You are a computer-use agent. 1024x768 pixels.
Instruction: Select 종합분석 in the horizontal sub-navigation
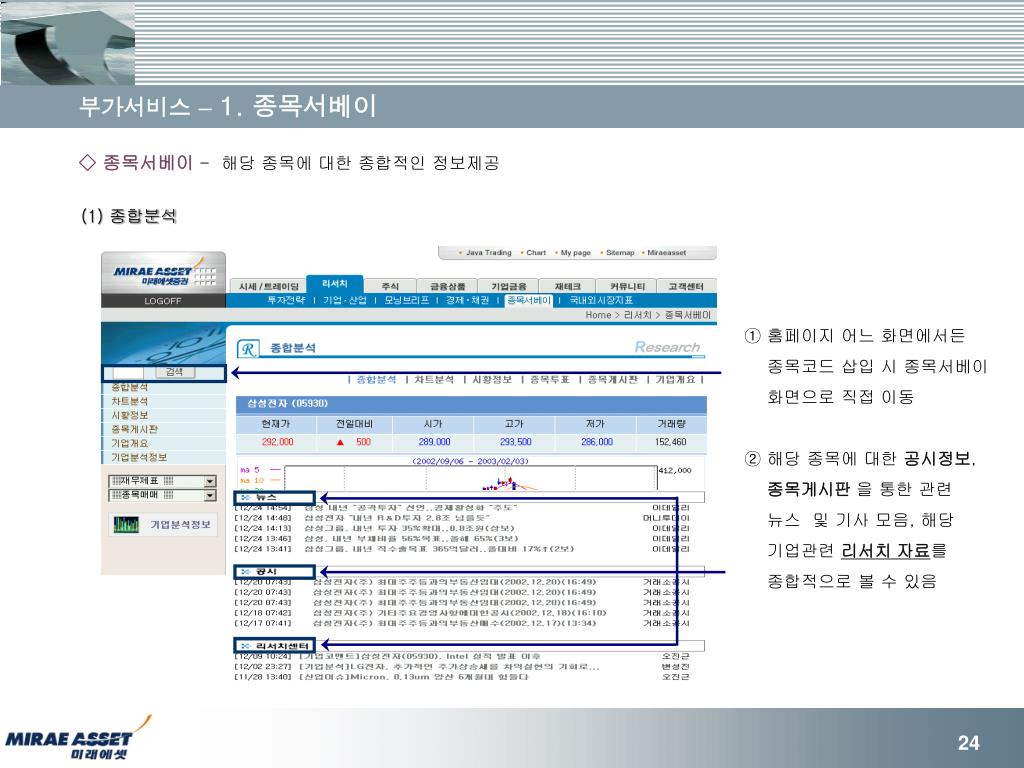(x=376, y=379)
